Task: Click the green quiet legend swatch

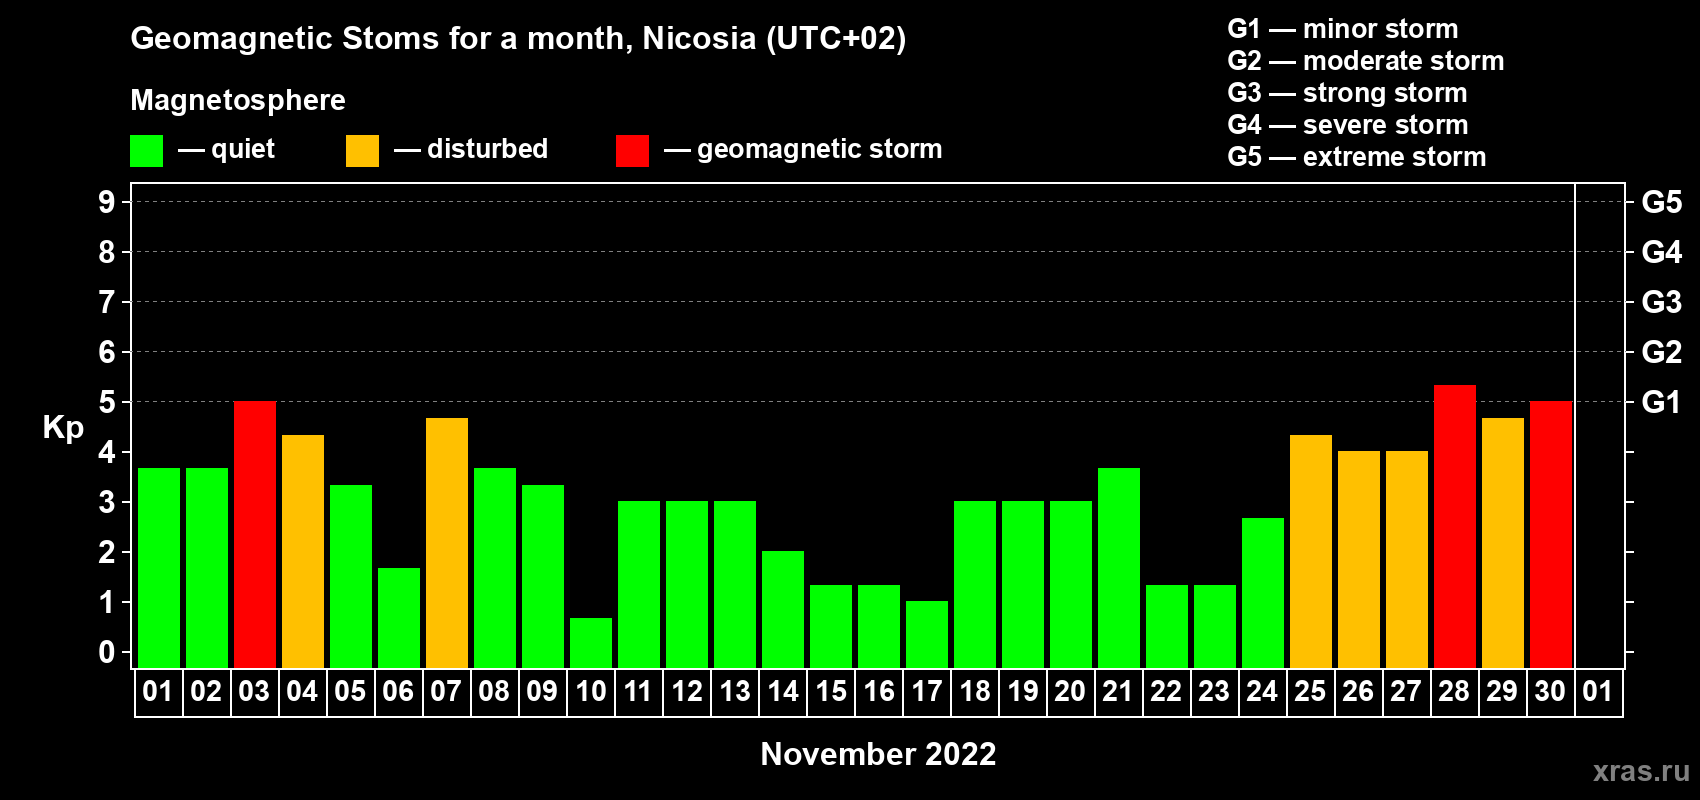Action: (146, 151)
